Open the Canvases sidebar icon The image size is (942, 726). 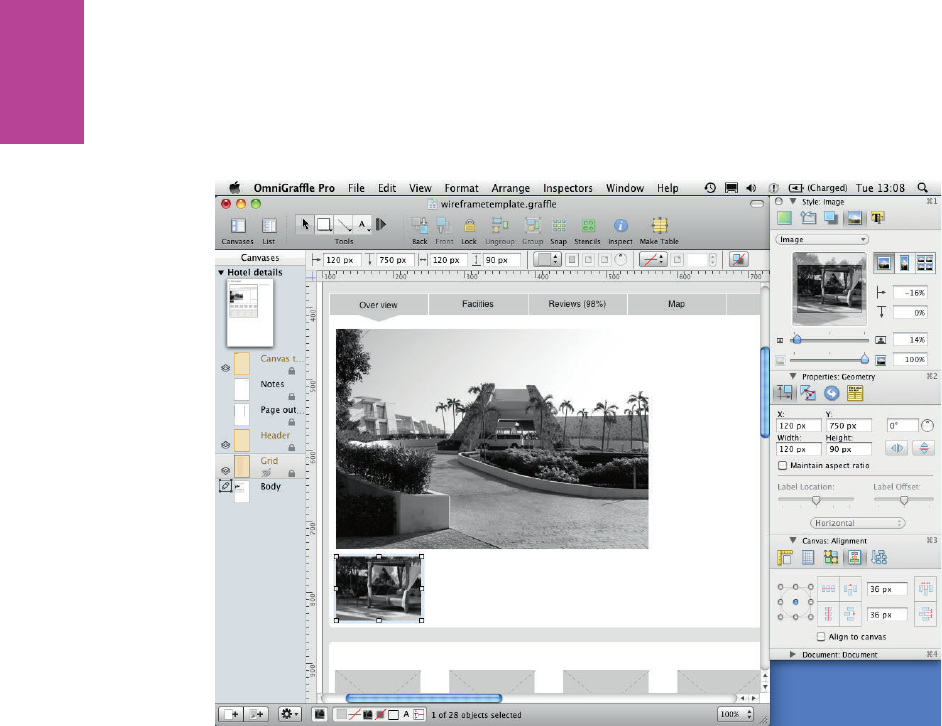(238, 226)
